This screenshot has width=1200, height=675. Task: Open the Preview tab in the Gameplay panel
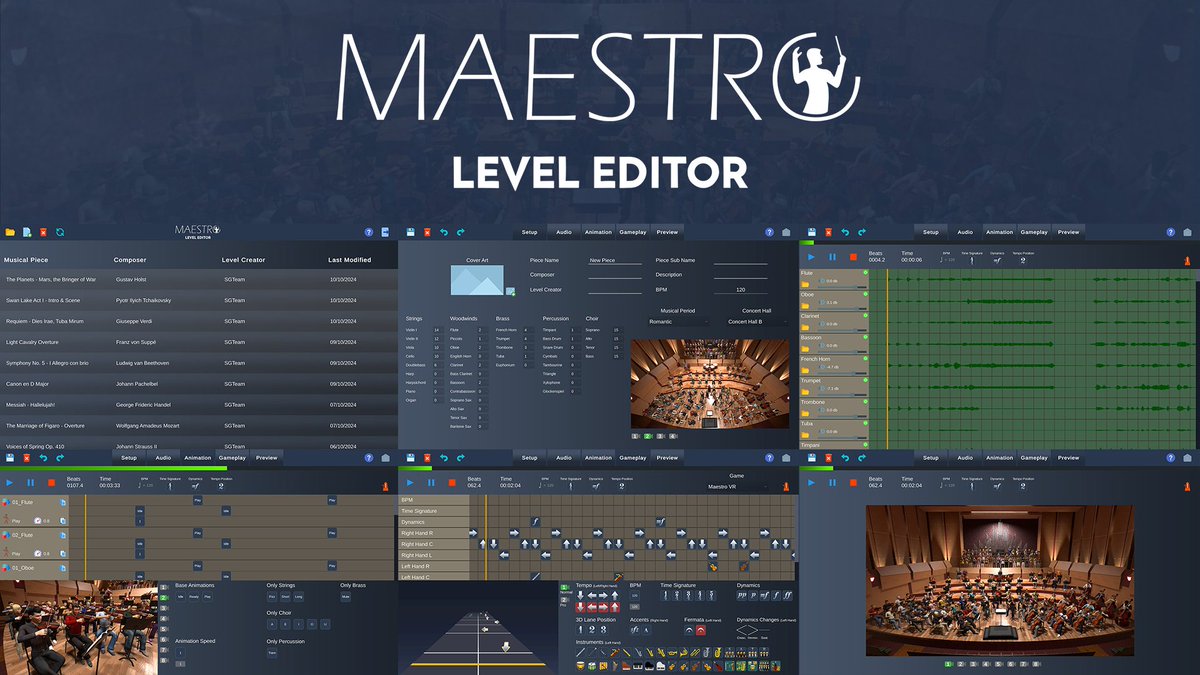point(667,457)
